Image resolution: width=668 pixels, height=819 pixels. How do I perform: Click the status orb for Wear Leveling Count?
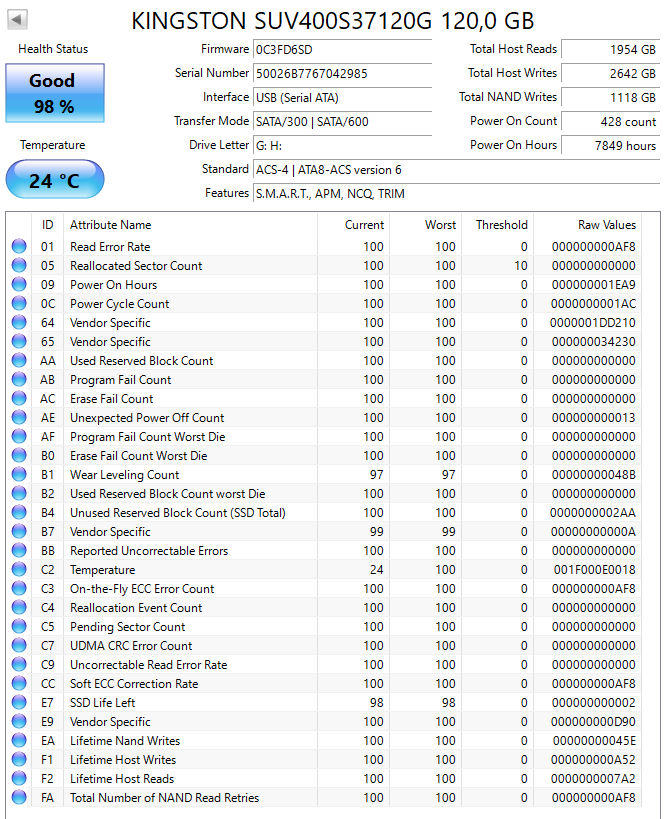point(19,475)
